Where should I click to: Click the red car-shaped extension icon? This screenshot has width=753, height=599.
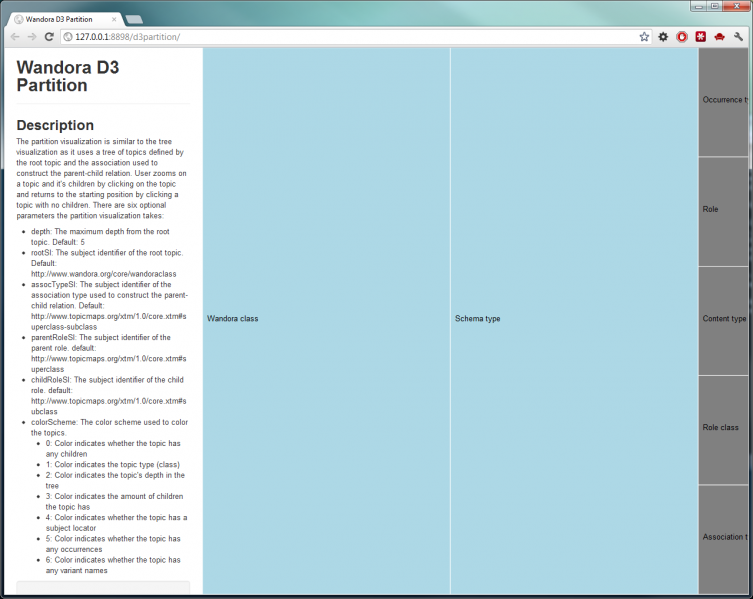click(719, 37)
